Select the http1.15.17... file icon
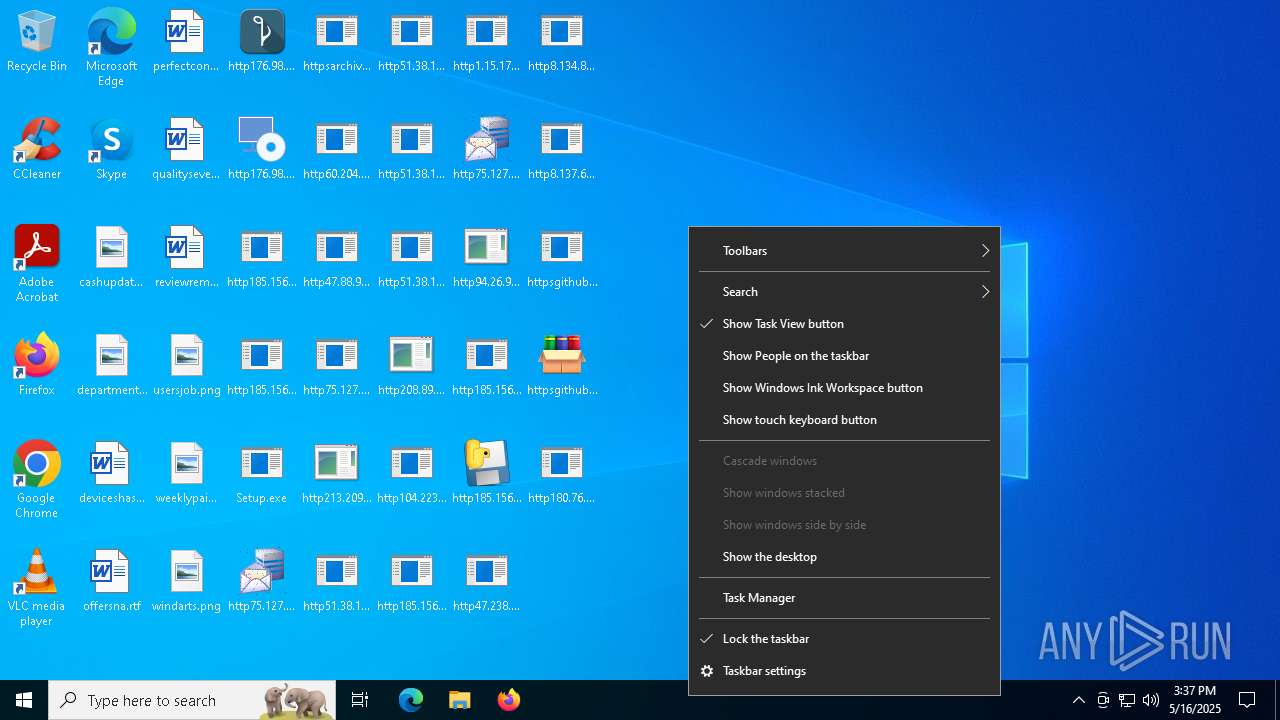 click(x=486, y=42)
